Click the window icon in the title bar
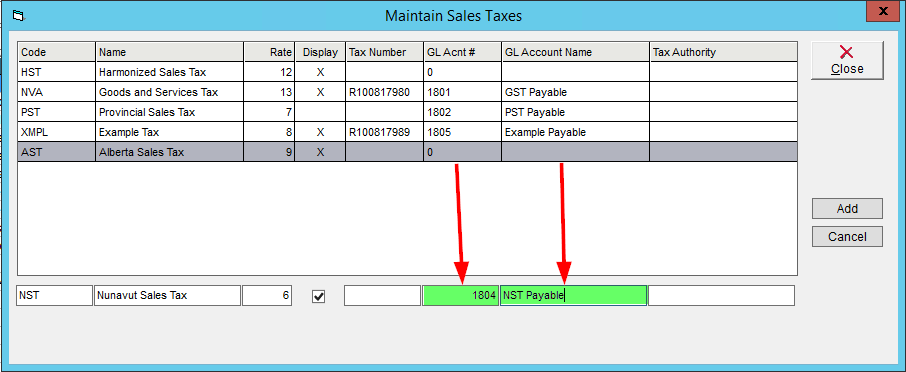Image resolution: width=906 pixels, height=372 pixels. click(x=18, y=16)
